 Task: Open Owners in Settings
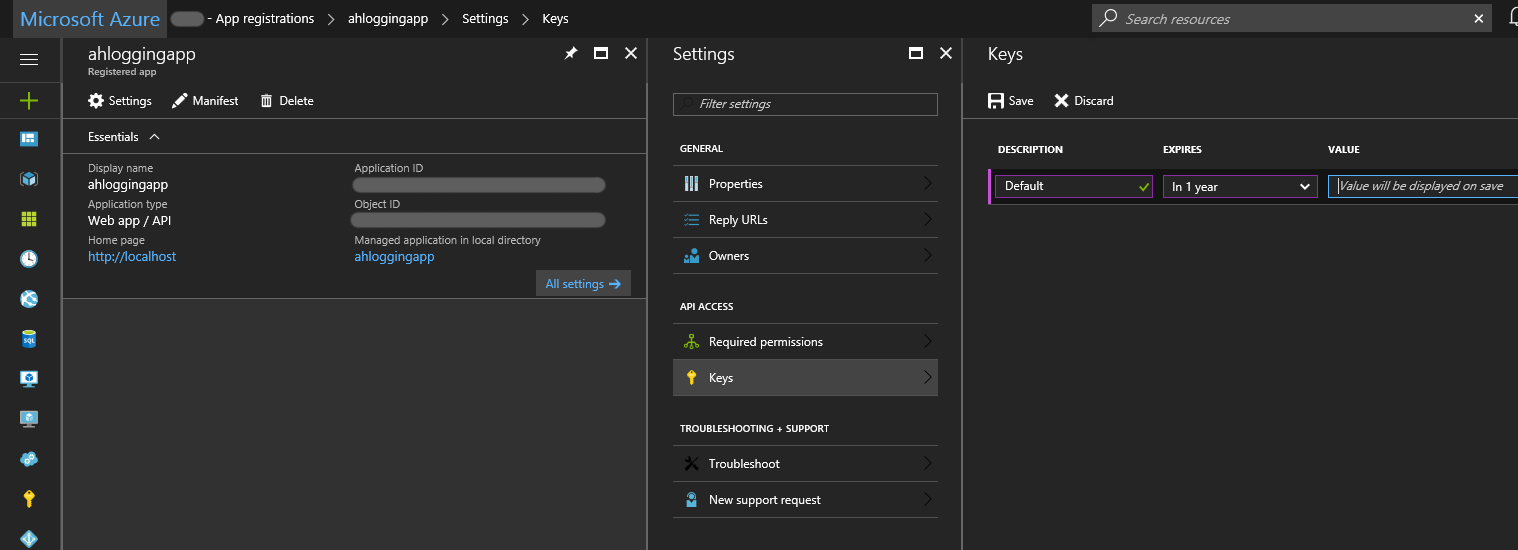[805, 255]
